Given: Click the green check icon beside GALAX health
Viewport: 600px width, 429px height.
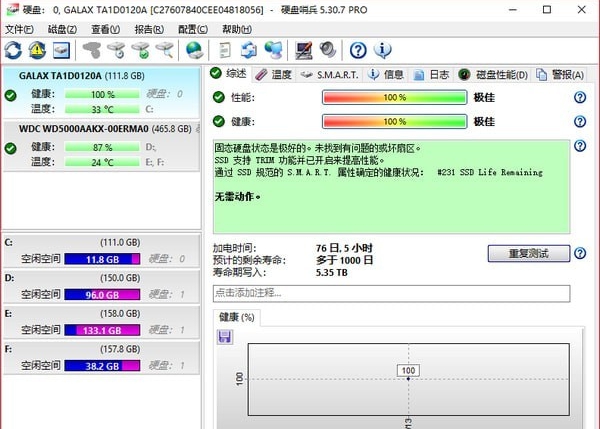Looking at the screenshot, I should pyautogui.click(x=11, y=95).
